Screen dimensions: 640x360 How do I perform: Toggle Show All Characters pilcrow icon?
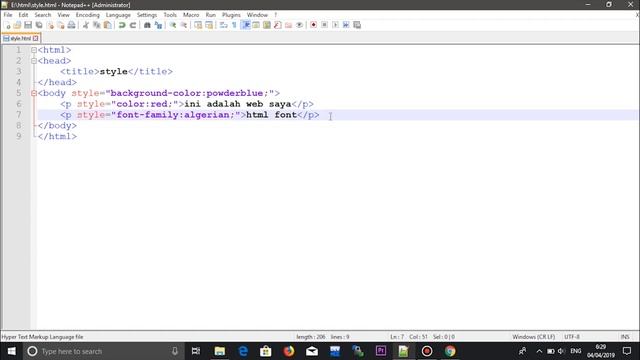pyautogui.click(x=234, y=25)
